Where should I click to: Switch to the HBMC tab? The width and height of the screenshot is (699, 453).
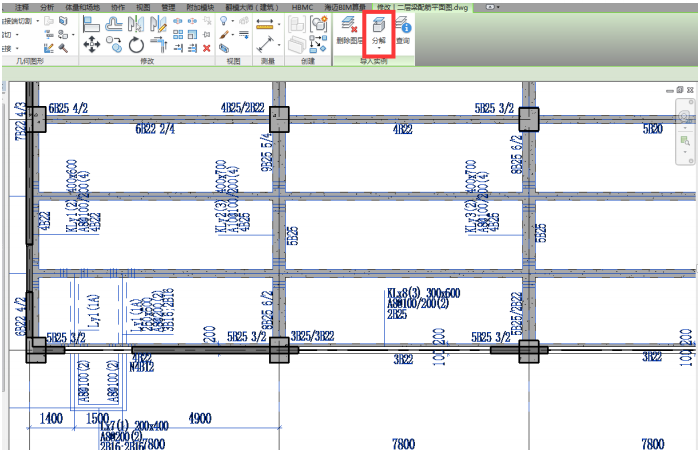click(302, 7)
